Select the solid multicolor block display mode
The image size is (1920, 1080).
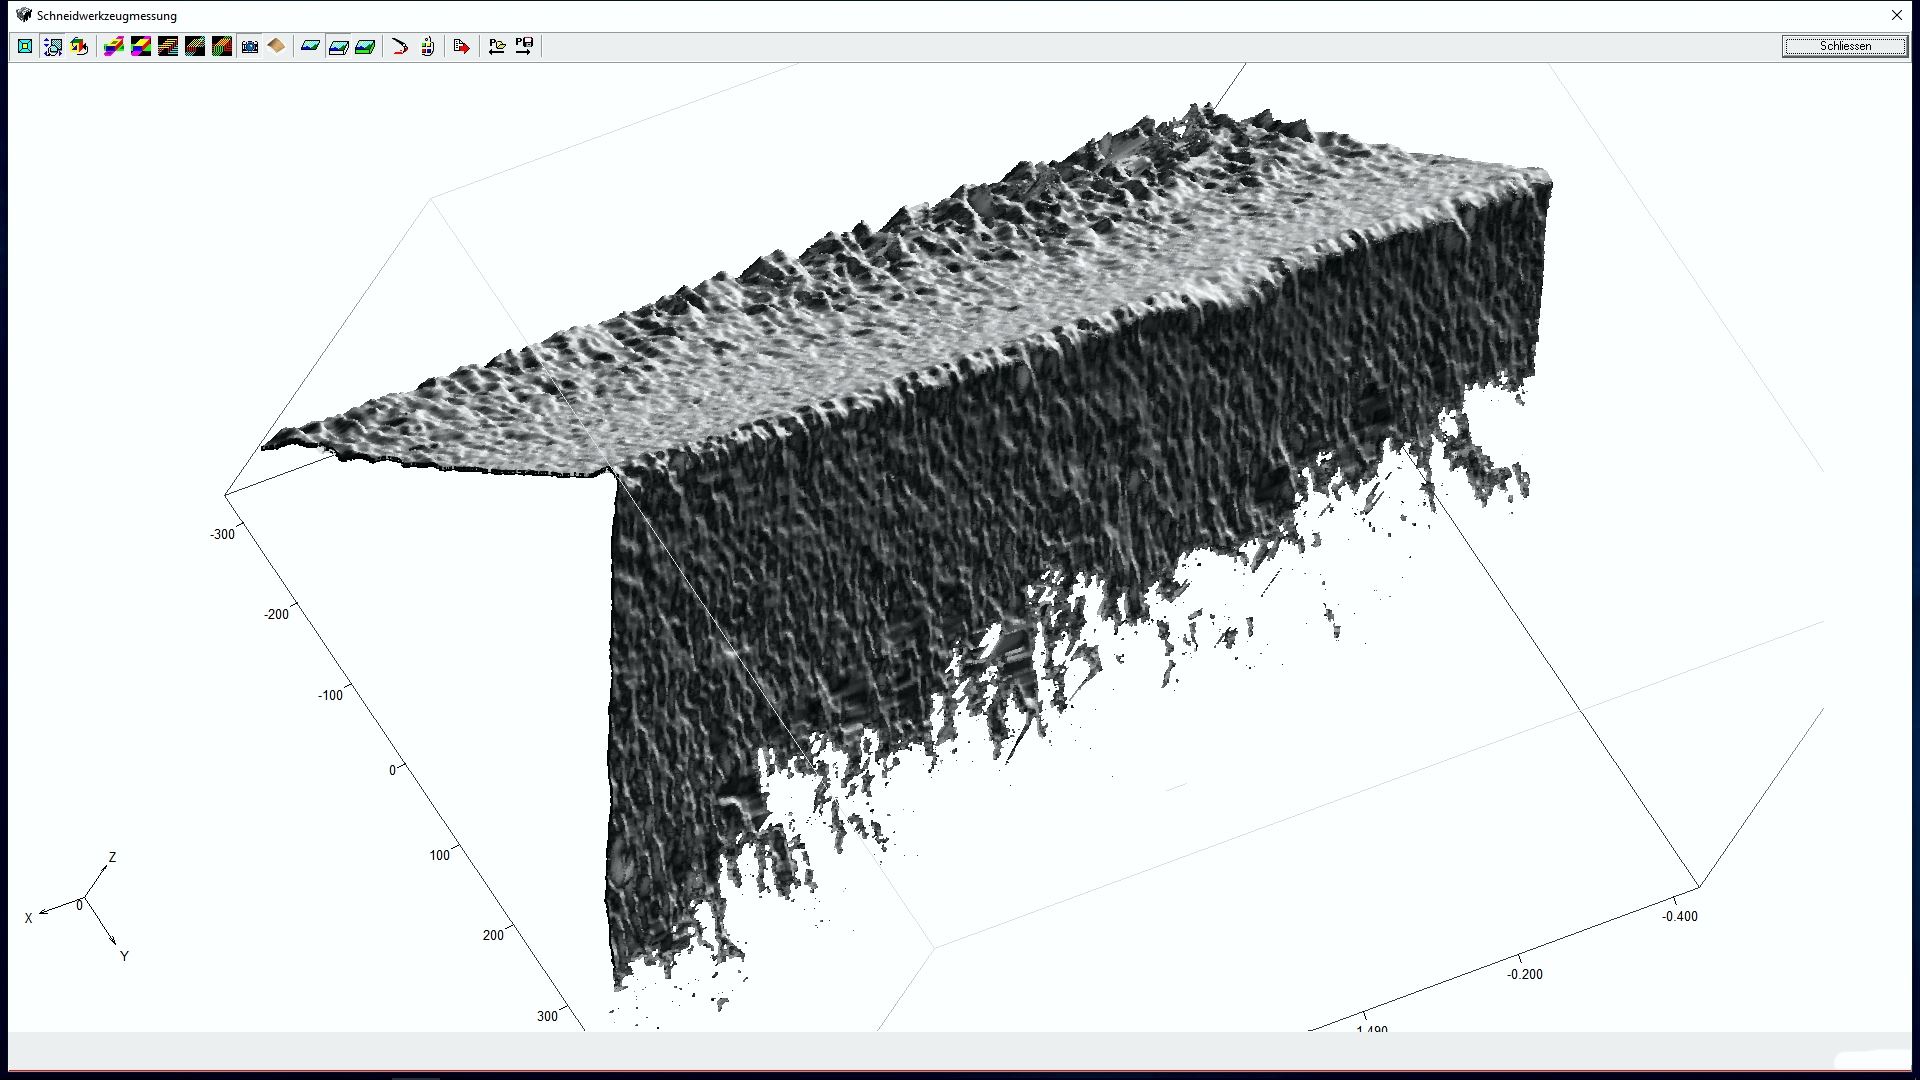click(x=141, y=46)
